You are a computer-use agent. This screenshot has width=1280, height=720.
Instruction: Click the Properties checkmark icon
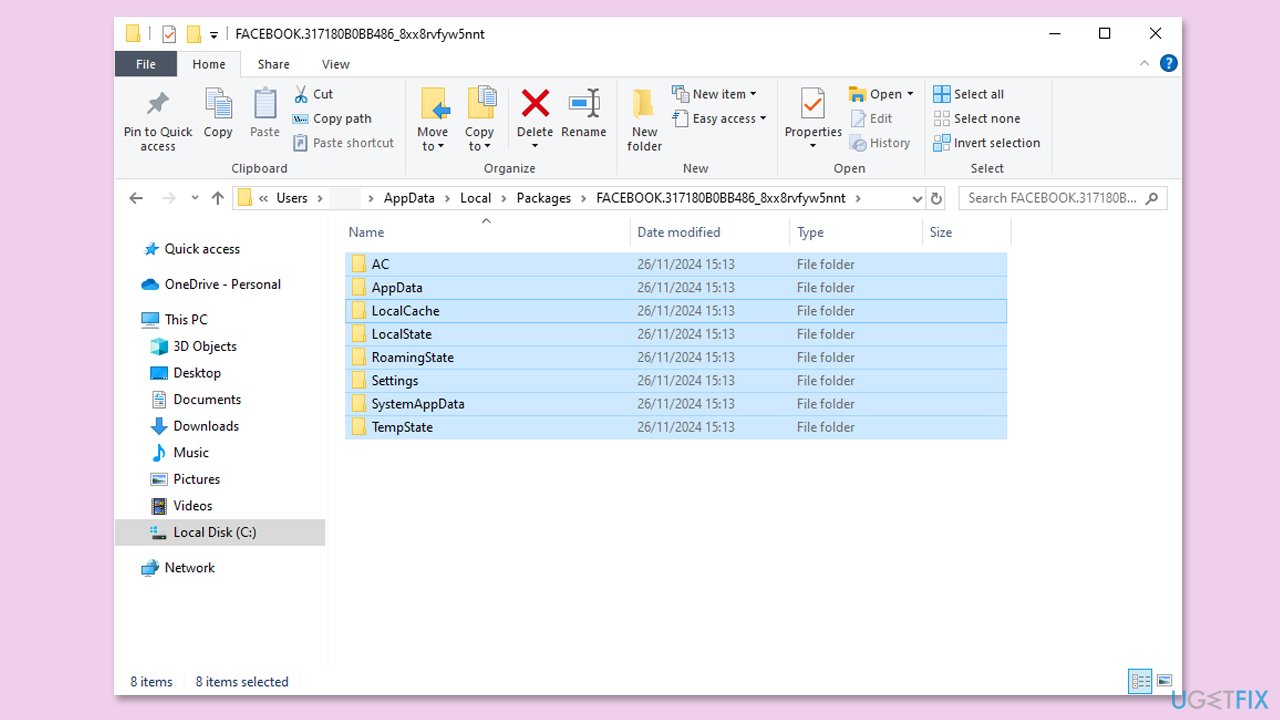pyautogui.click(x=813, y=104)
